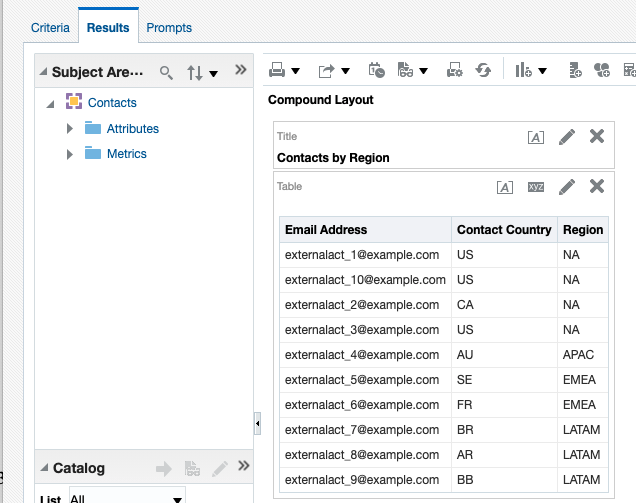
Task: Switch to the Results tab
Action: [108, 28]
